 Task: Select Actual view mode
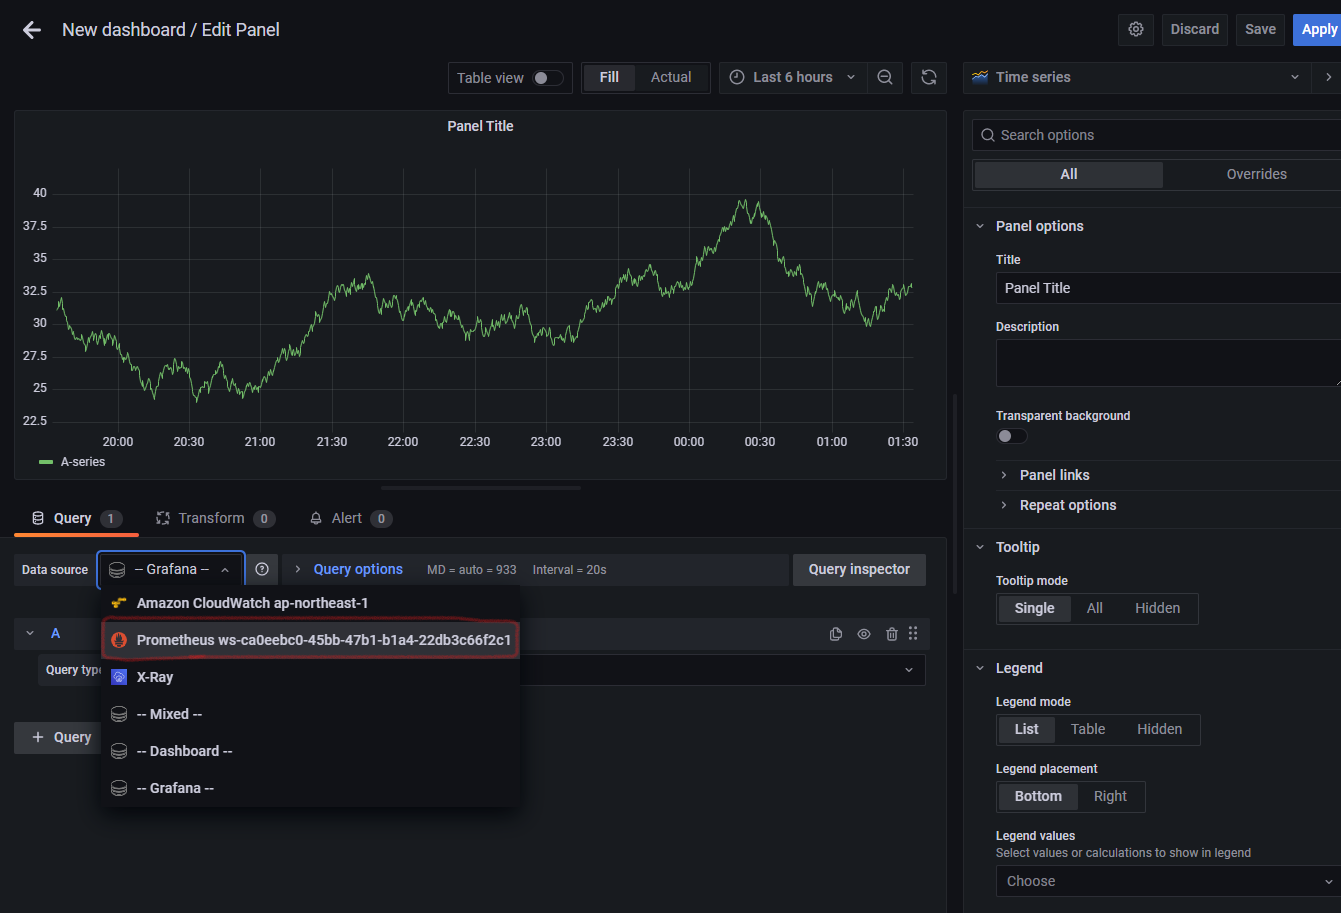click(x=671, y=77)
